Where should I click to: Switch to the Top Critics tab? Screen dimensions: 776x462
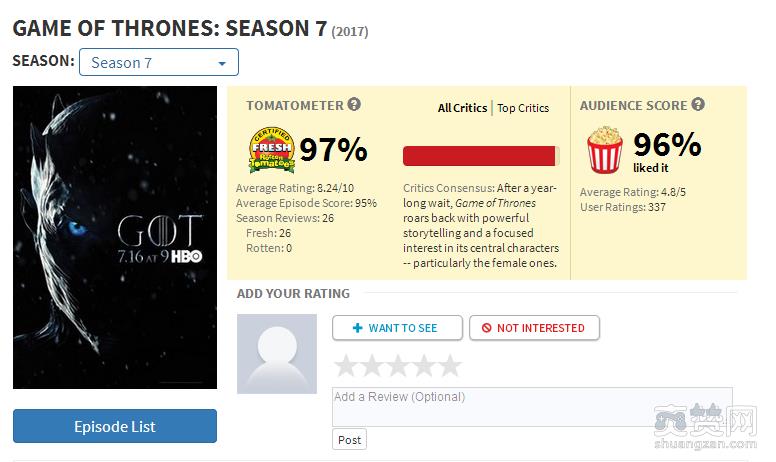click(523, 108)
